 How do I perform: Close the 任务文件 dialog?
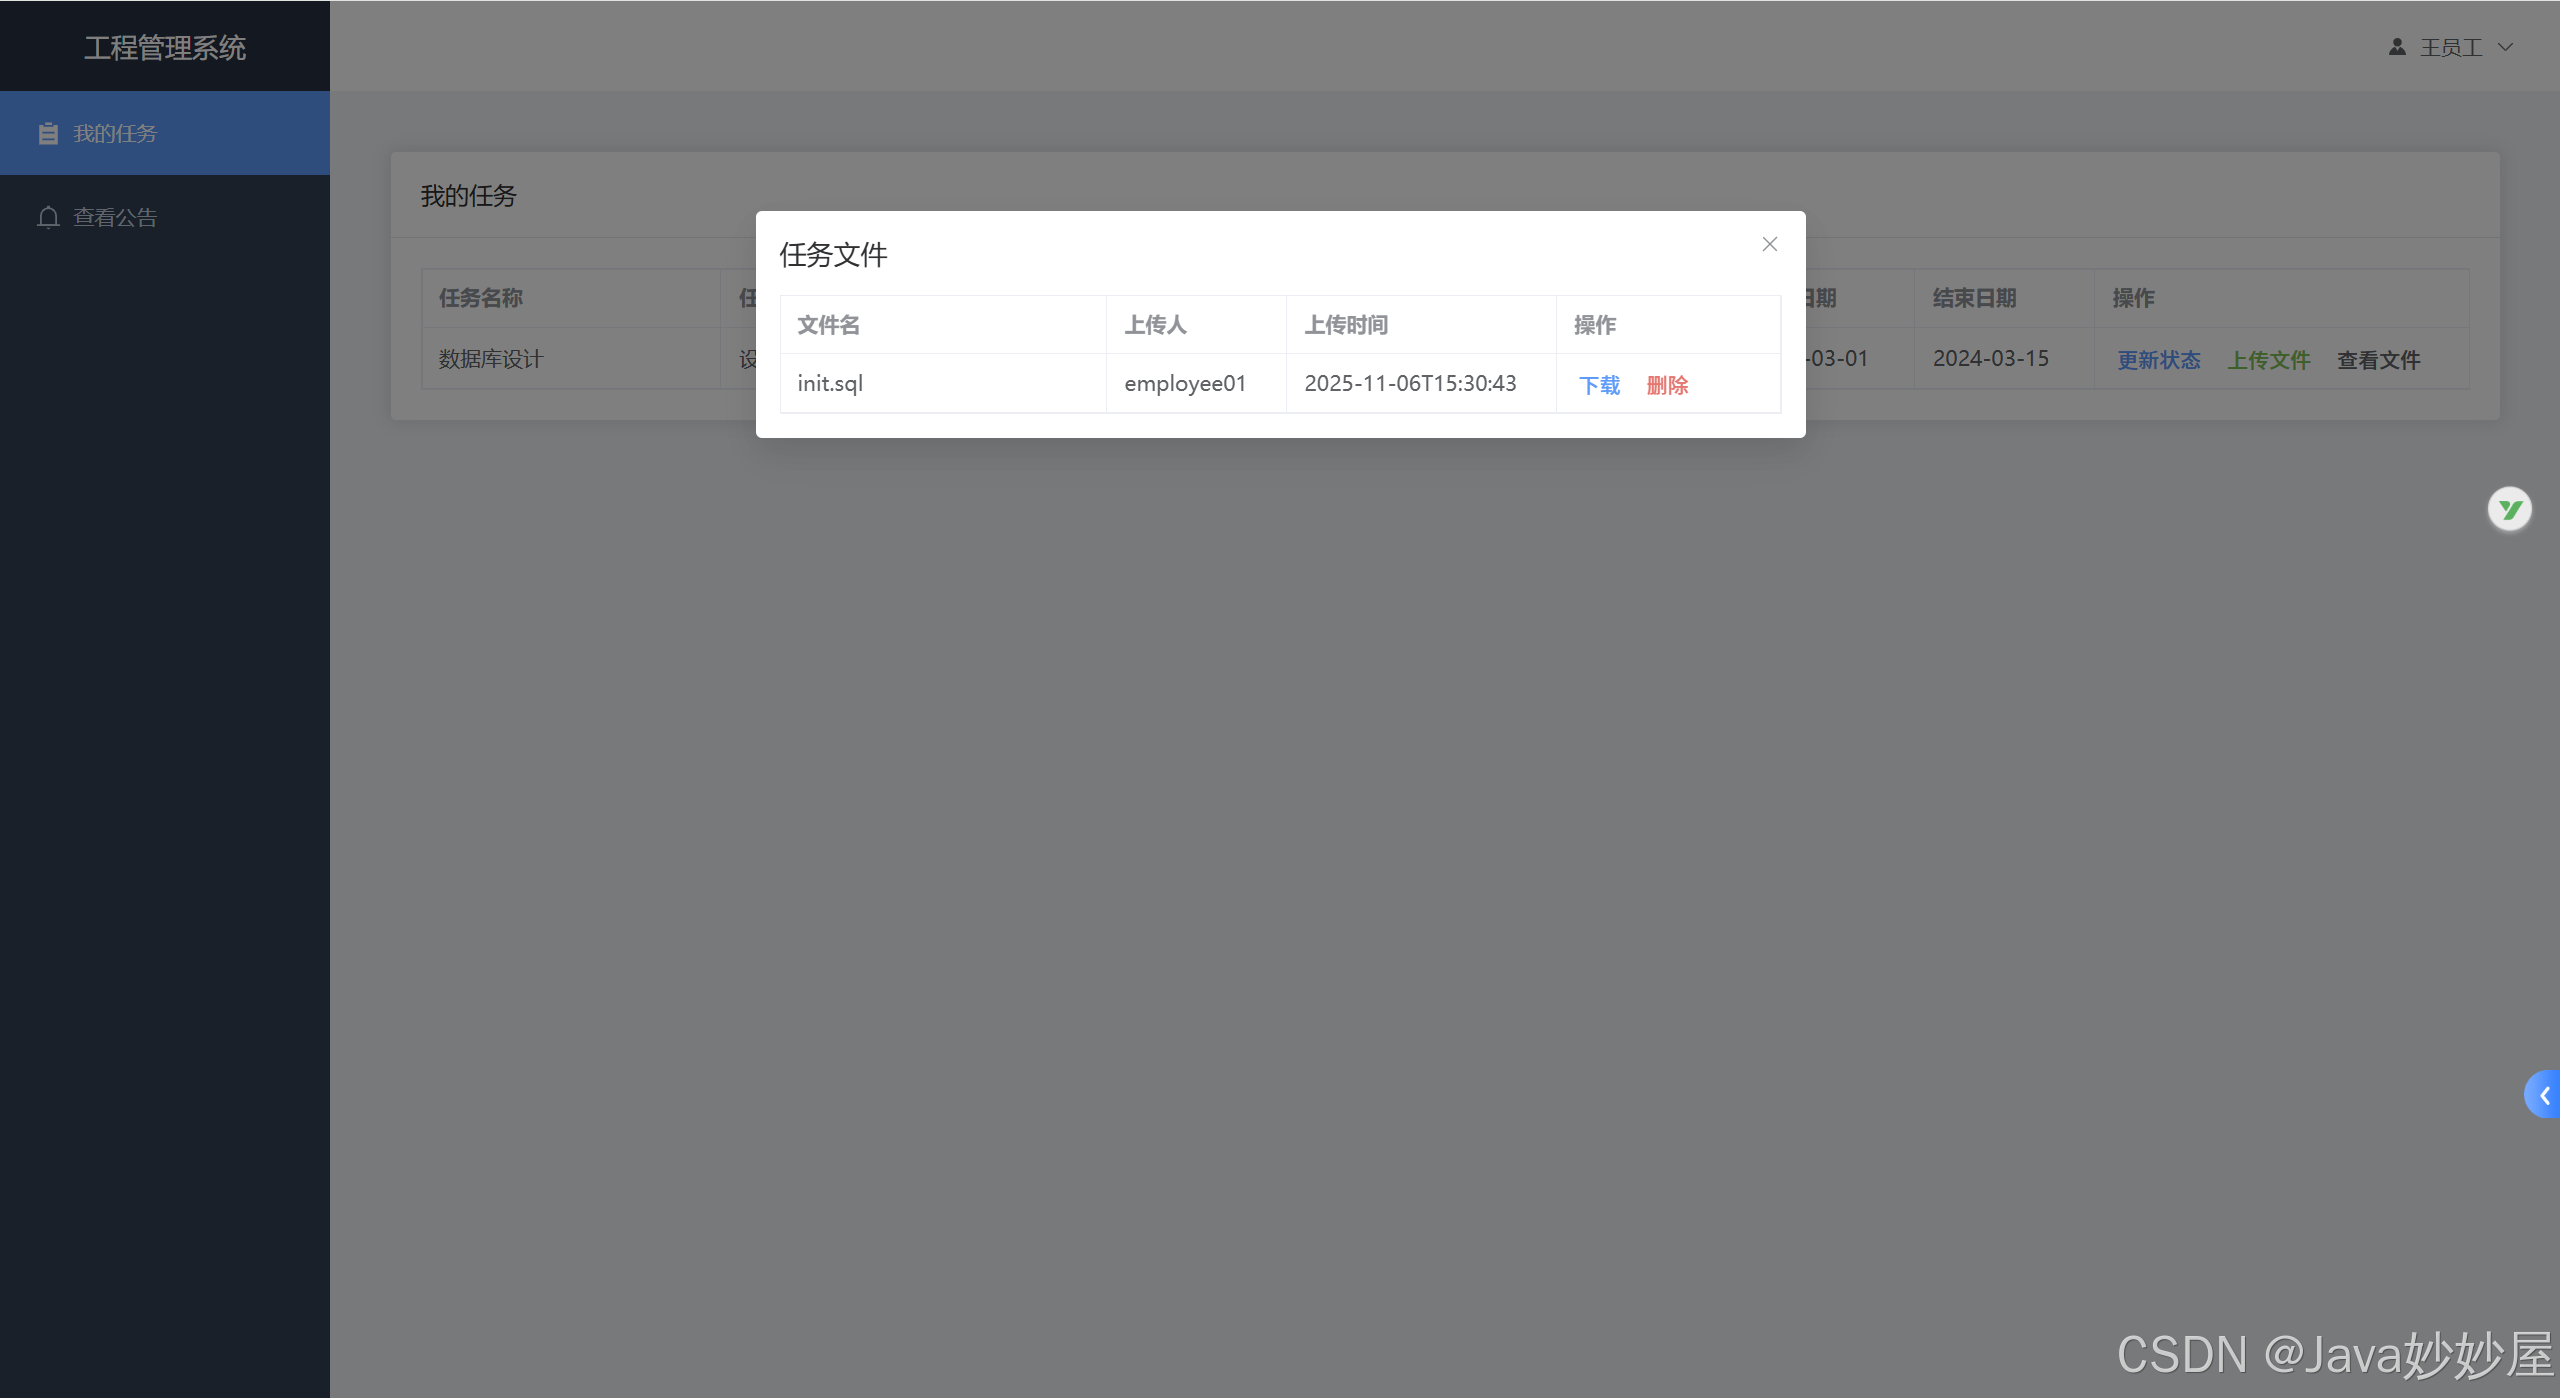[x=1769, y=244]
